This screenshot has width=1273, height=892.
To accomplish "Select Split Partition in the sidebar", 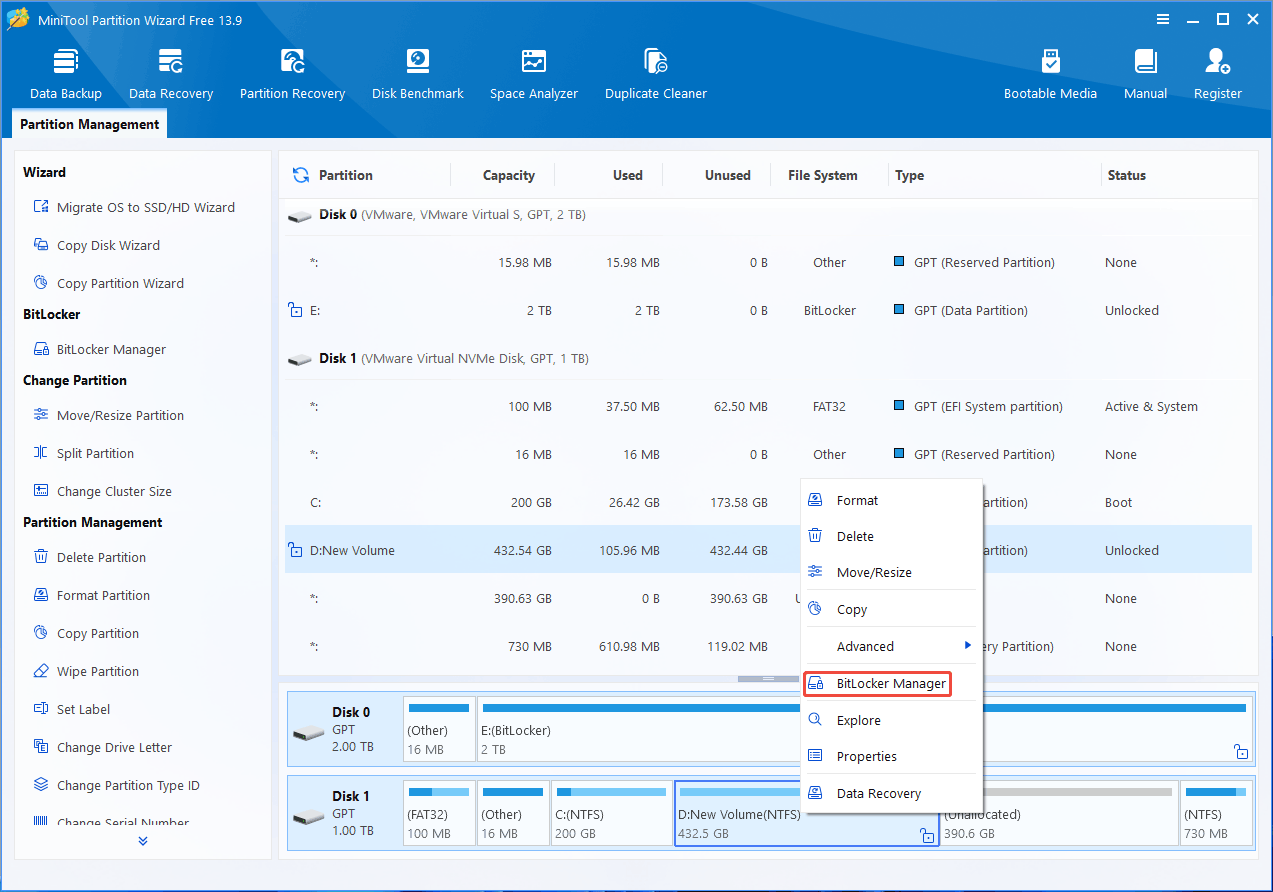I will point(84,453).
